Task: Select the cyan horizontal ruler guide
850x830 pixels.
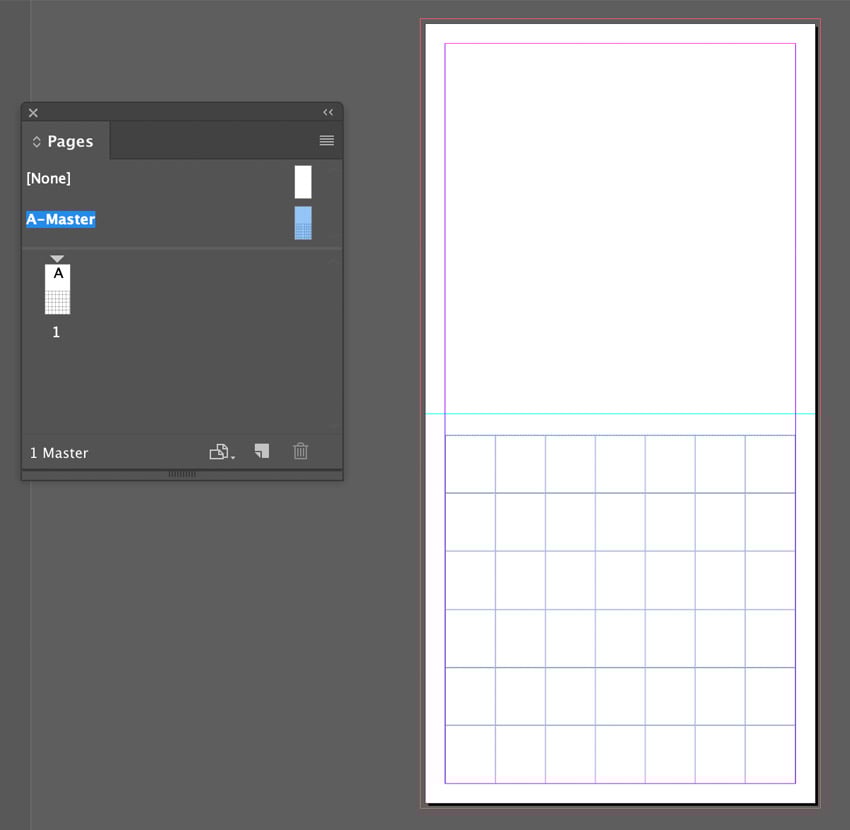Action: 620,414
